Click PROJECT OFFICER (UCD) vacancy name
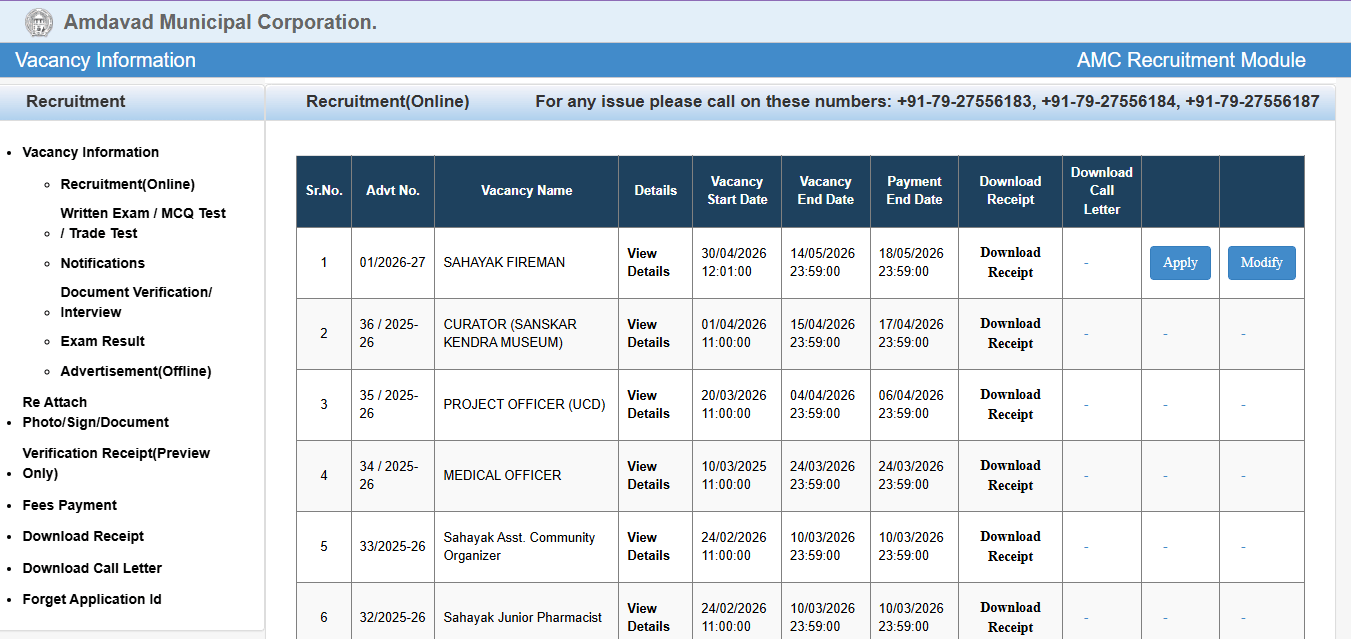This screenshot has width=1351, height=639. 524,404
